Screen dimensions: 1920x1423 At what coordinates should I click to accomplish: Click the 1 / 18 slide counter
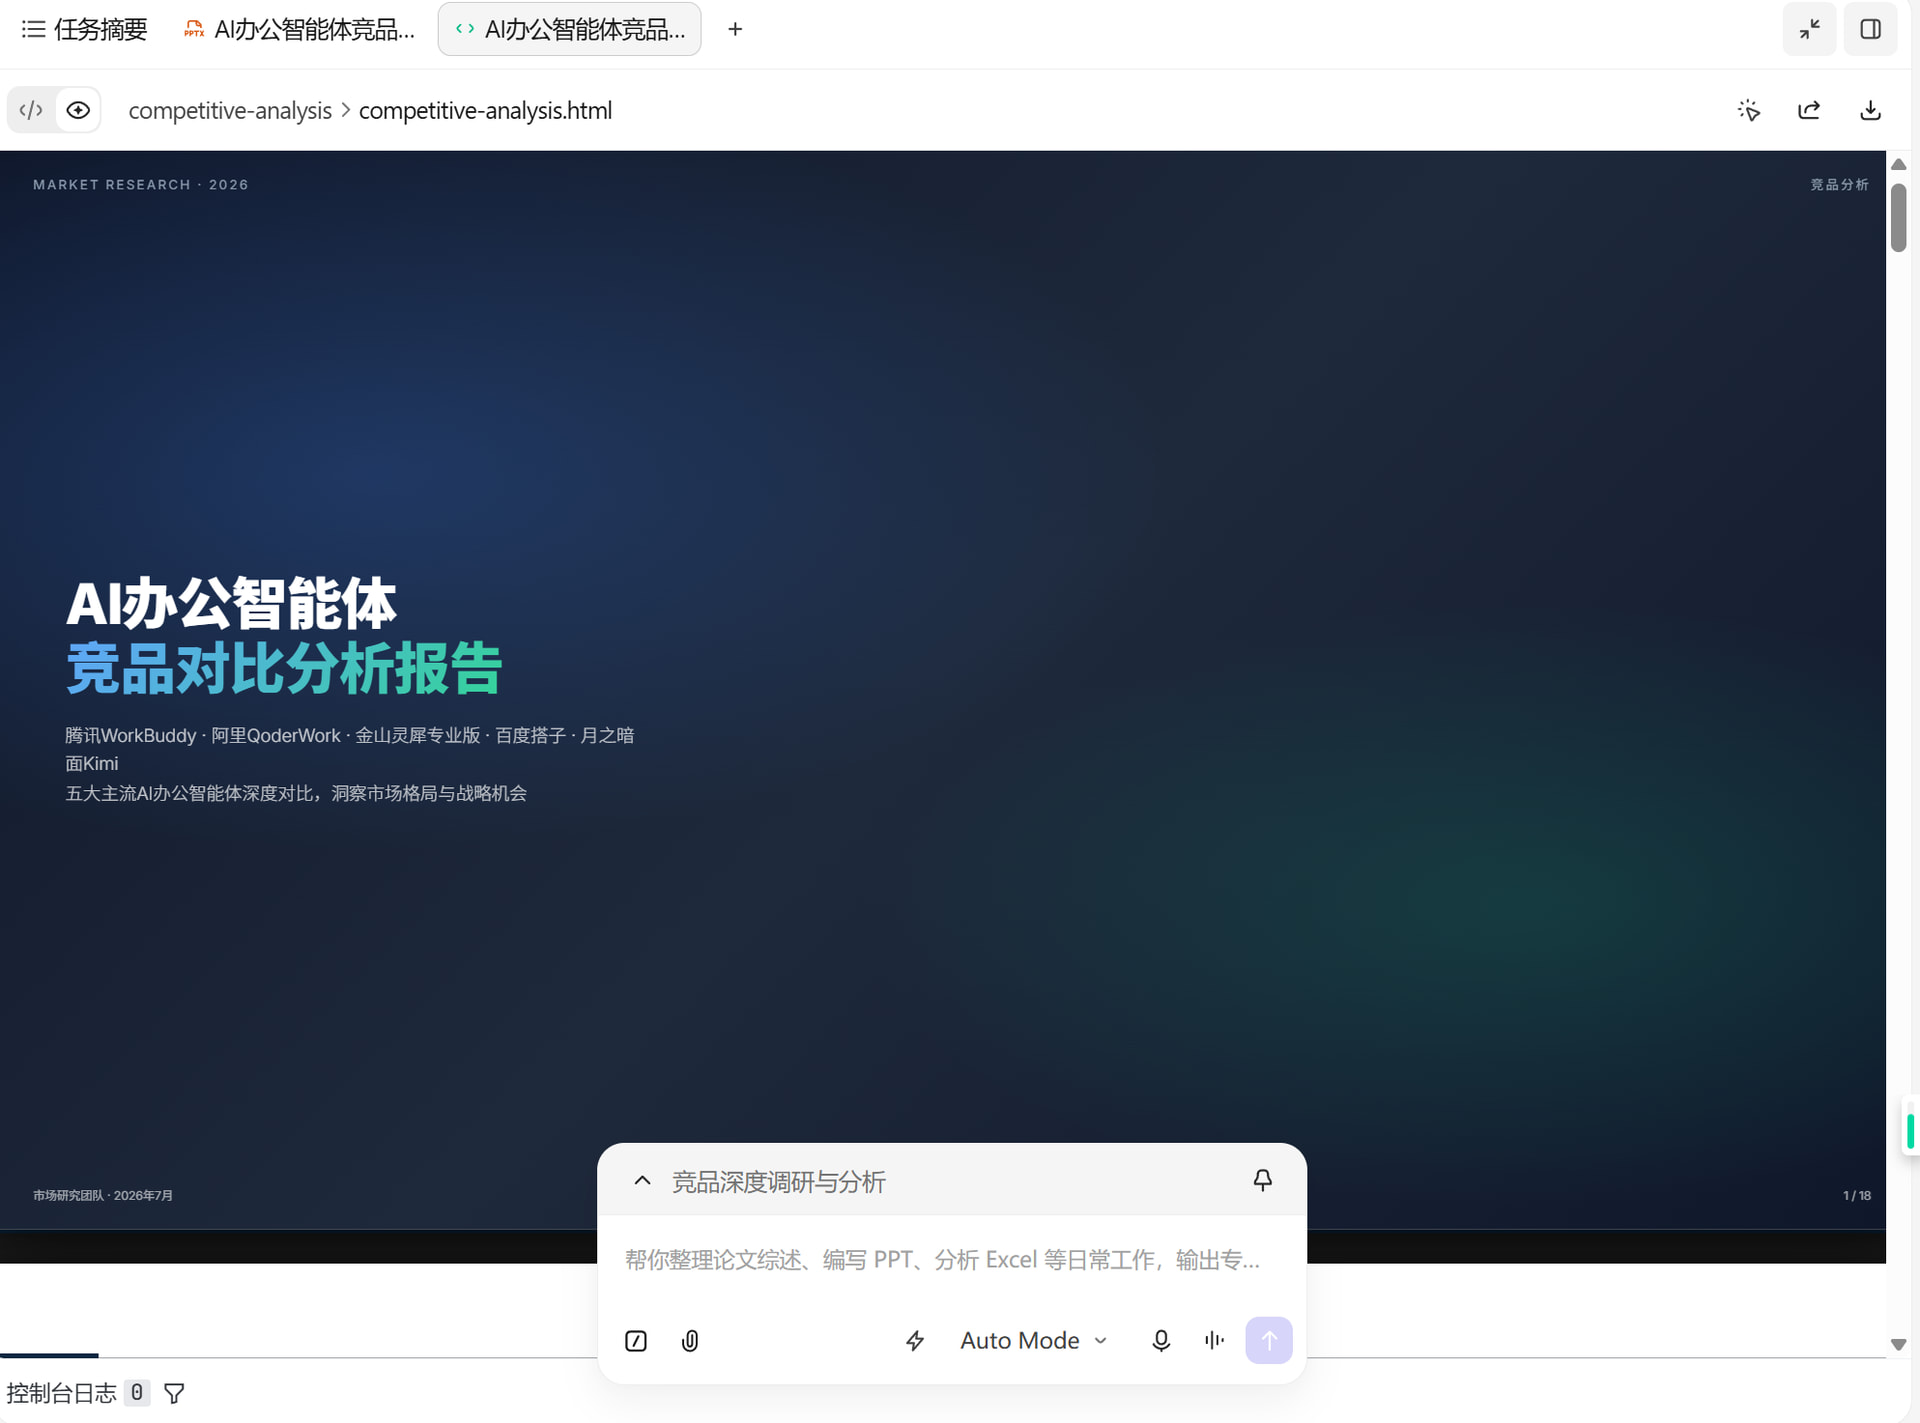(x=1856, y=1195)
